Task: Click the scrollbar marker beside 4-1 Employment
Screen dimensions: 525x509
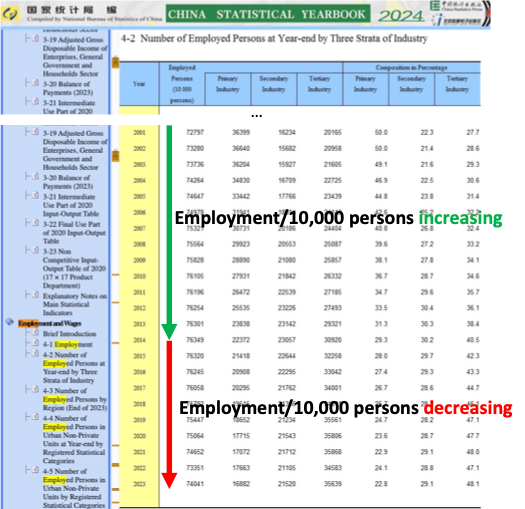Action: click(116, 343)
